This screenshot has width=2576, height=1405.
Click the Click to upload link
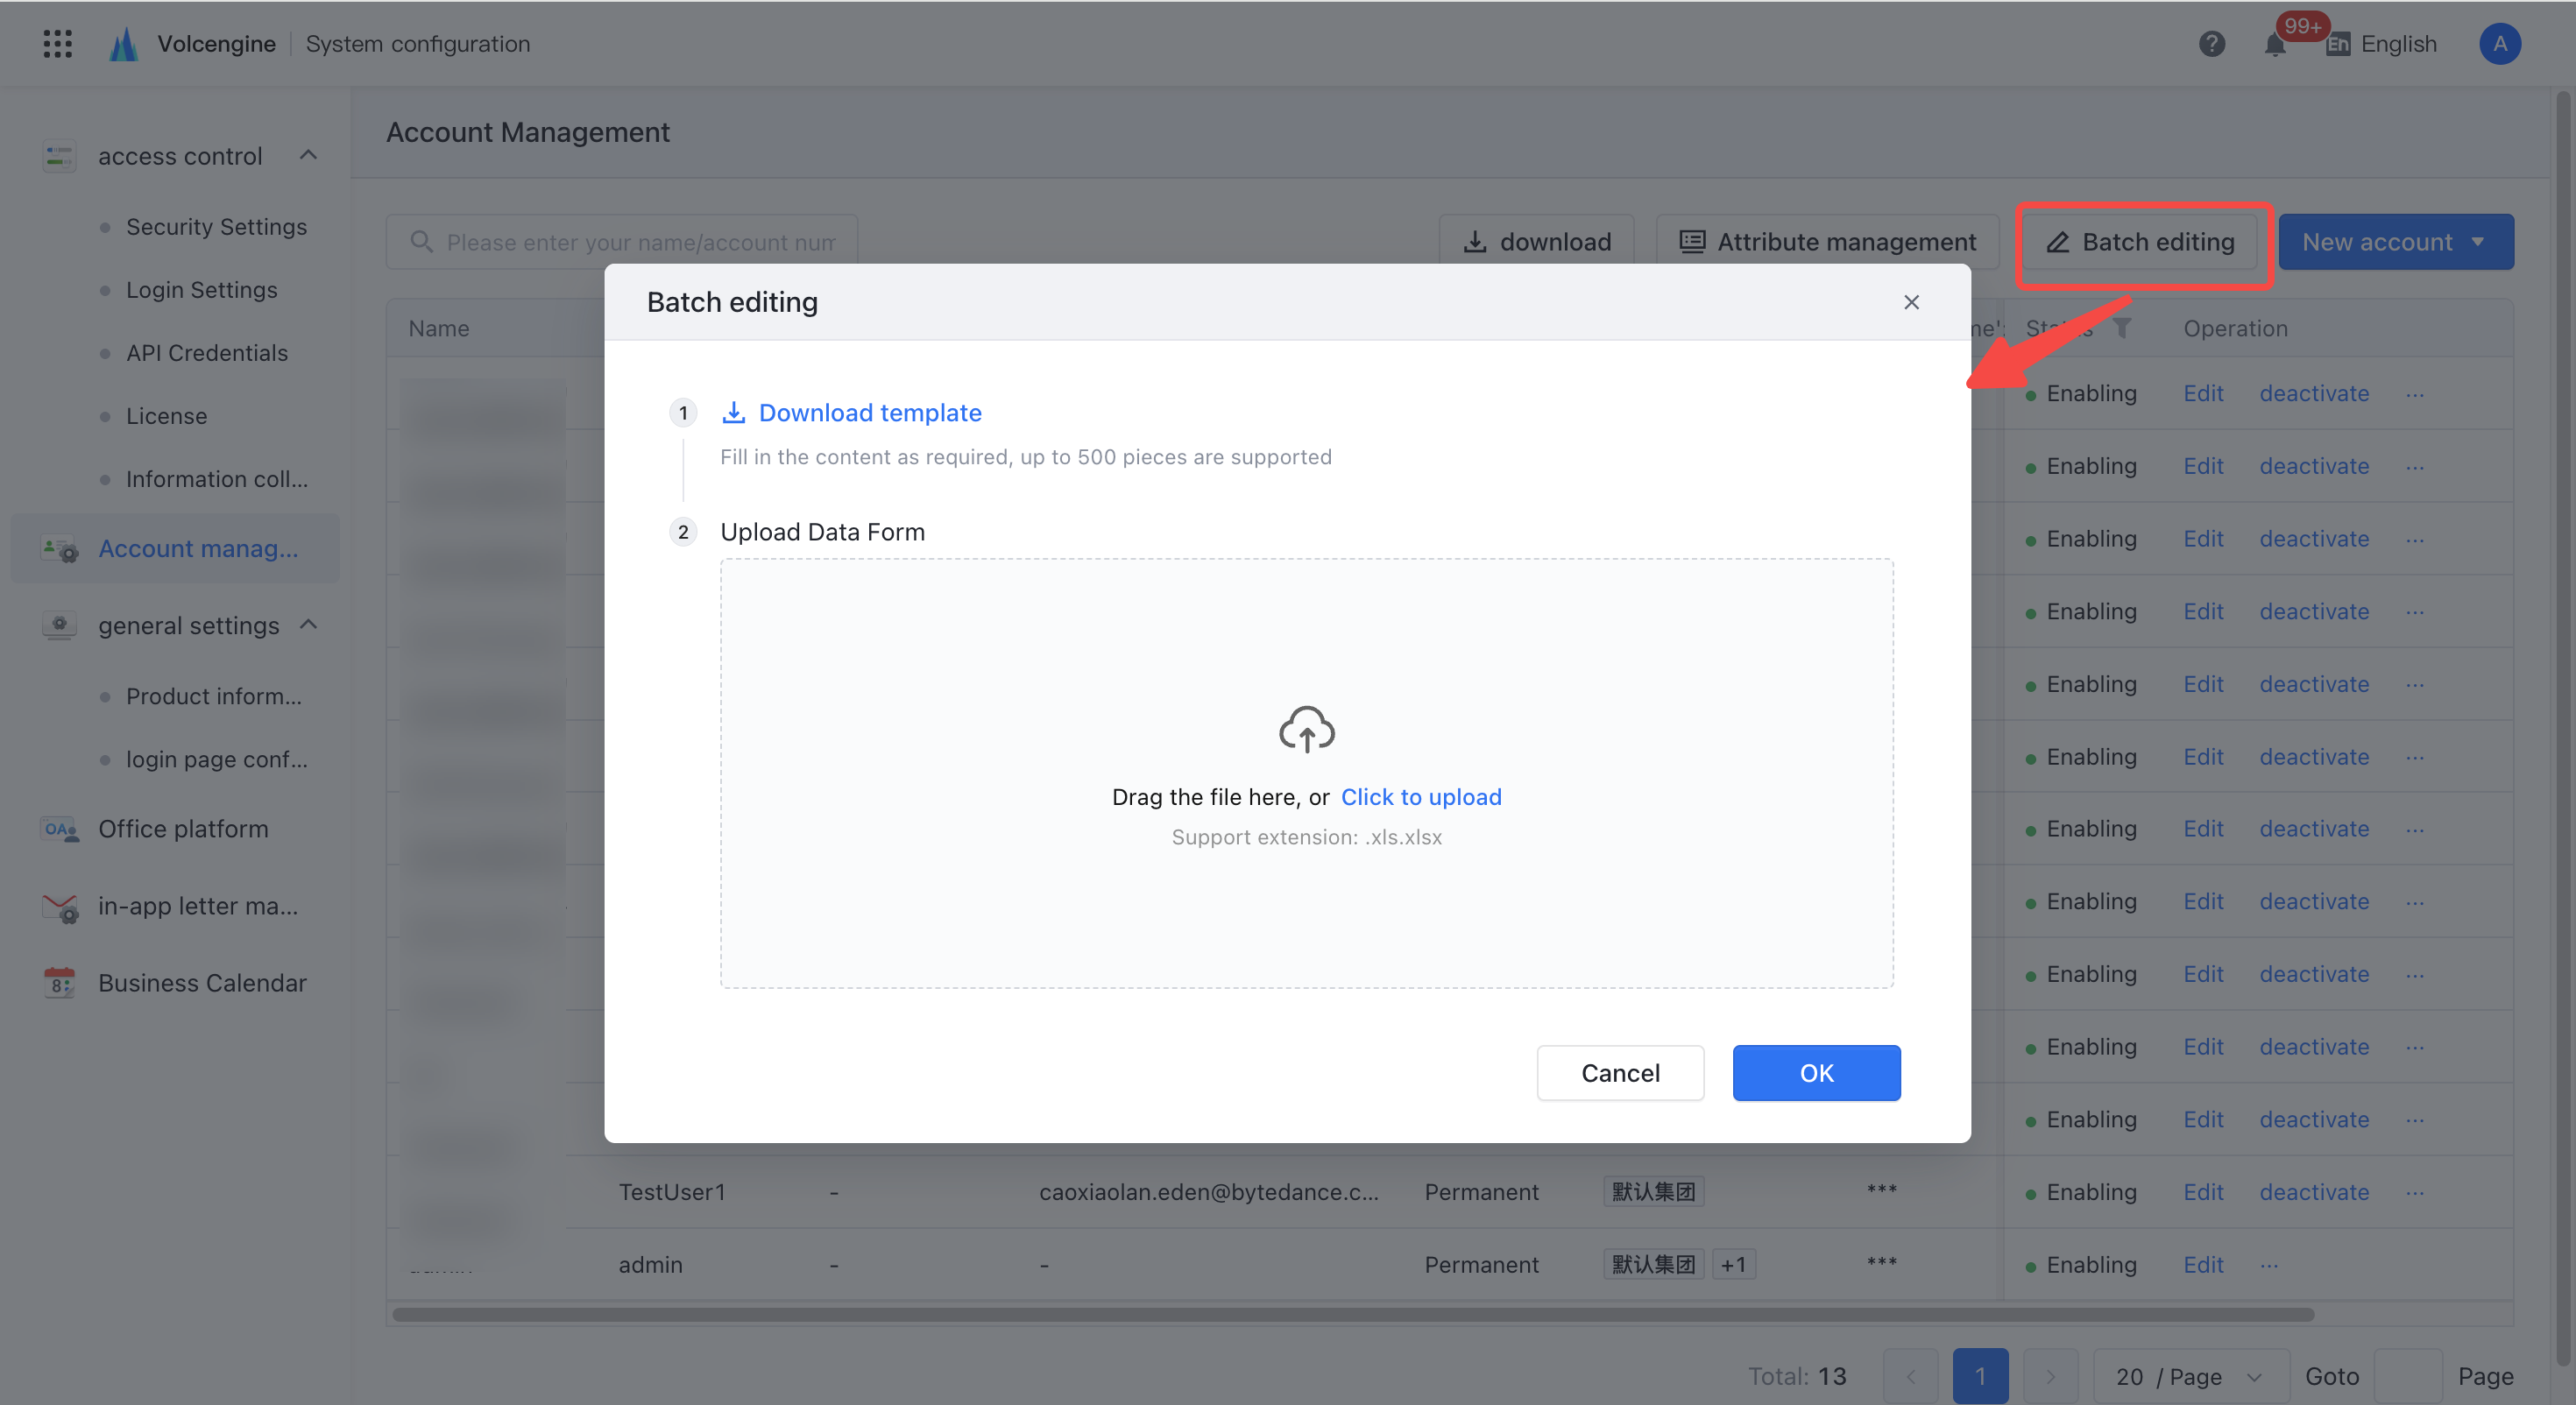pos(1421,797)
